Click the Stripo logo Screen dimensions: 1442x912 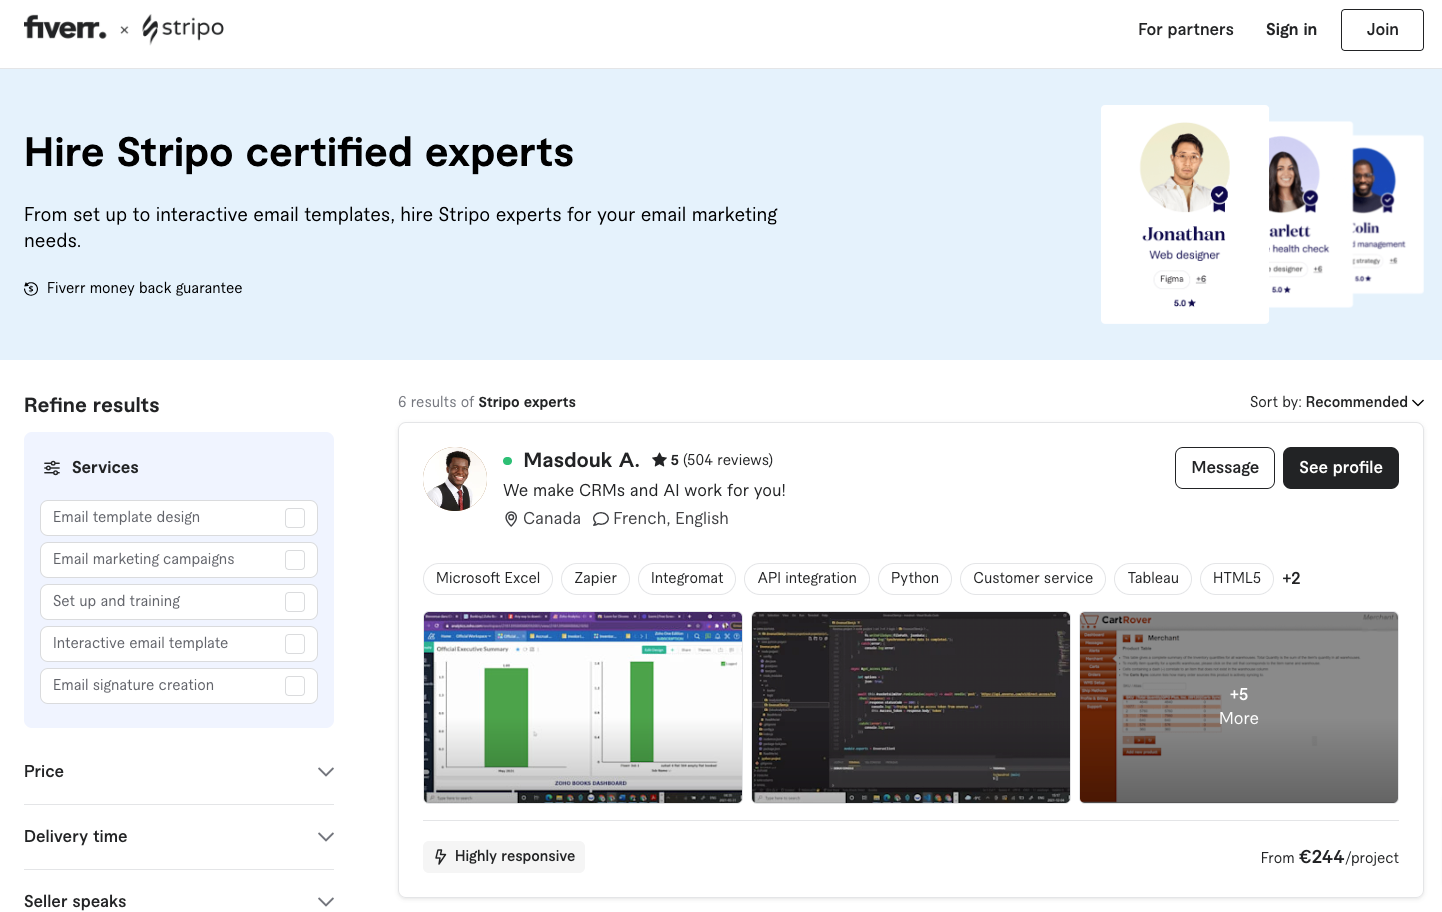[x=183, y=29]
